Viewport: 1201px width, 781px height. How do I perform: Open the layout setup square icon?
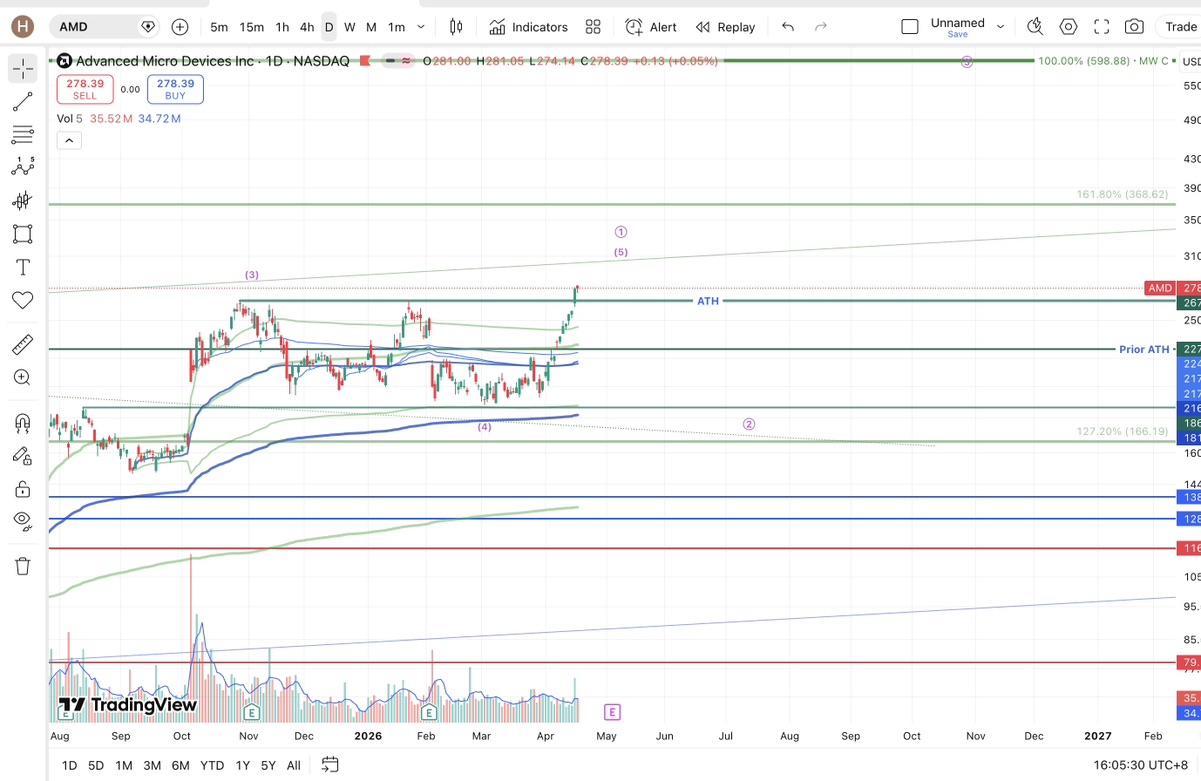pos(910,27)
